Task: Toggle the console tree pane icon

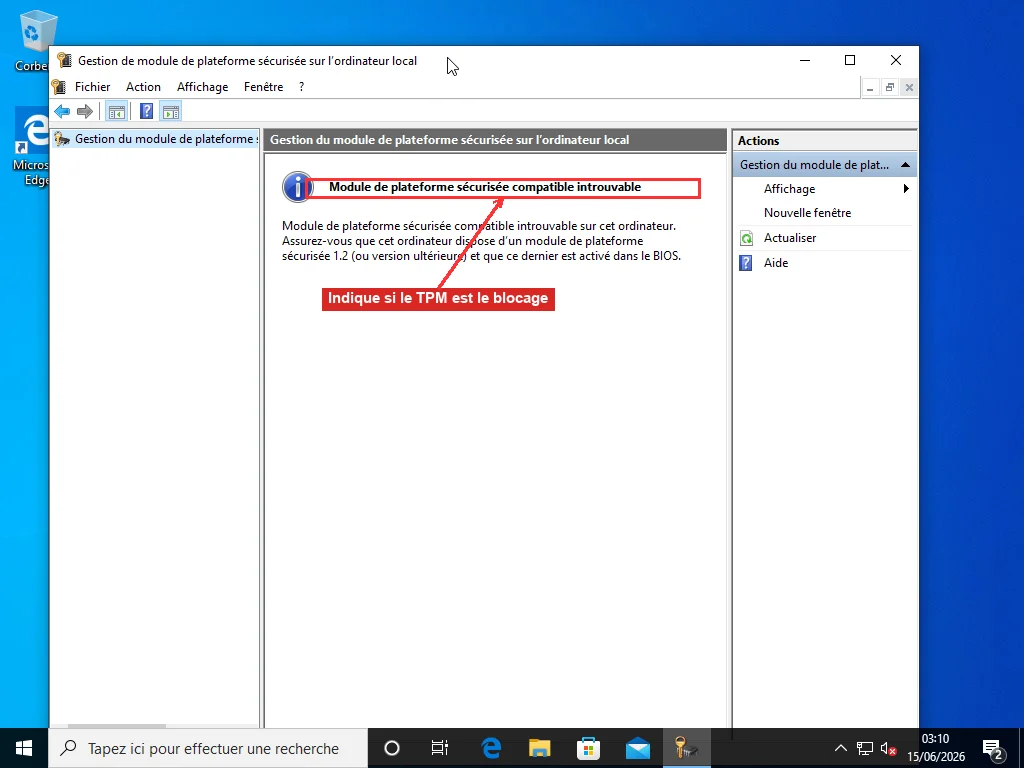Action: [x=117, y=112]
